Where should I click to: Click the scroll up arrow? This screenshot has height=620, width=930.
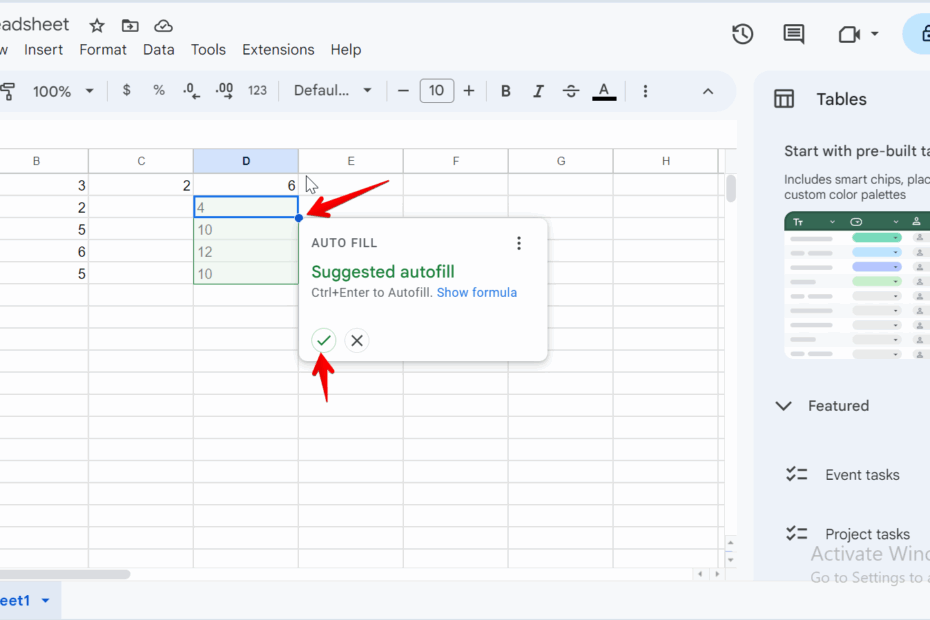coord(731,543)
